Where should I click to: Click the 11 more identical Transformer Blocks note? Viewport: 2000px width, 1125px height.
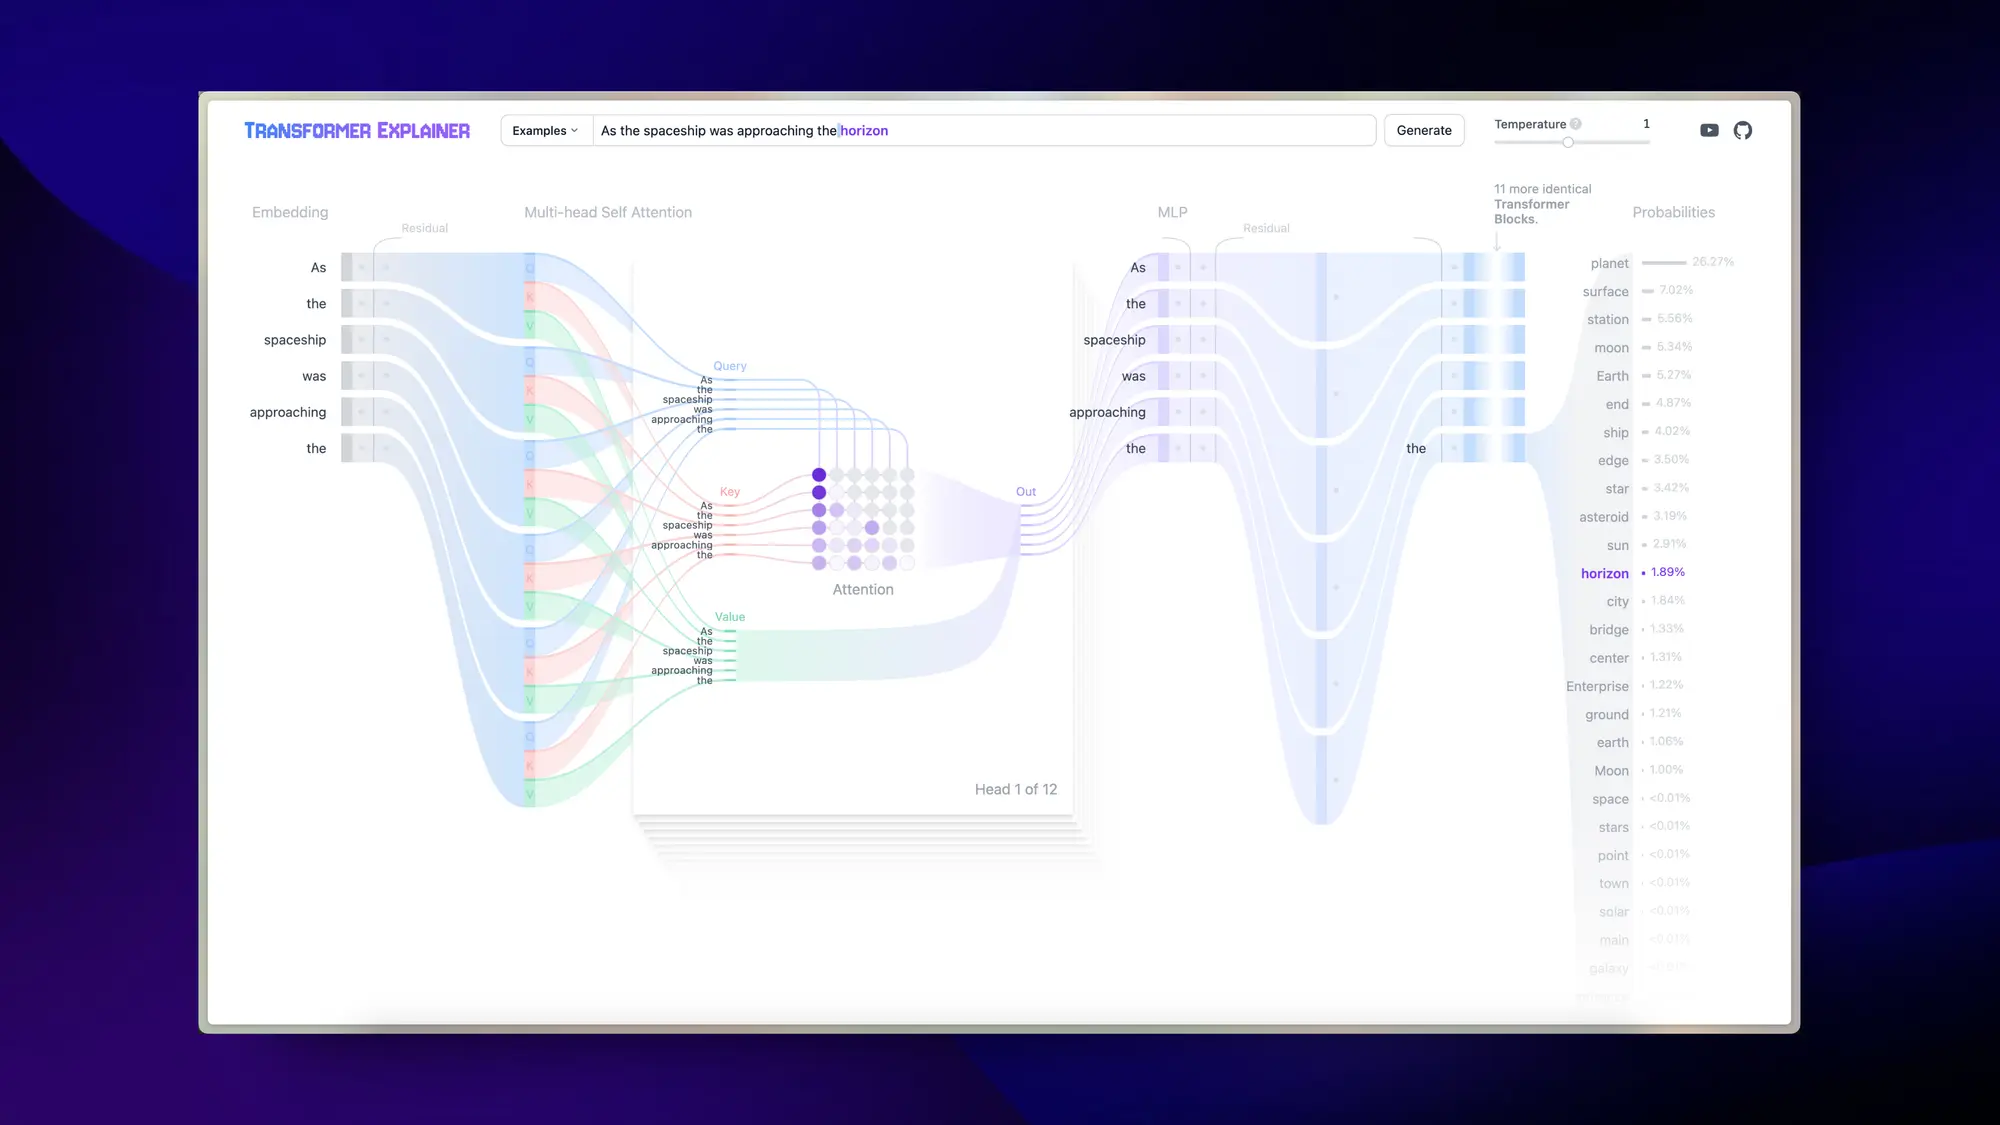pyautogui.click(x=1542, y=204)
